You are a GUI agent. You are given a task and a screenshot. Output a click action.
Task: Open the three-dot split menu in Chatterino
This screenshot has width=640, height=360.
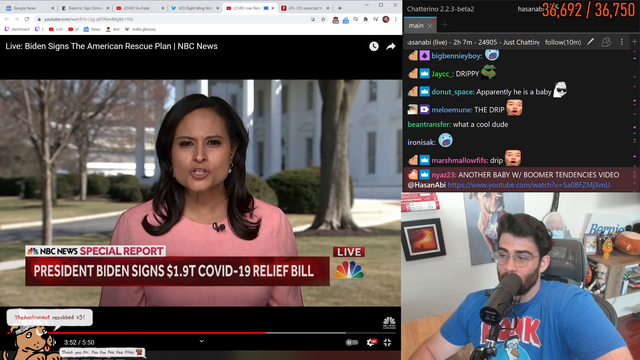(622, 42)
